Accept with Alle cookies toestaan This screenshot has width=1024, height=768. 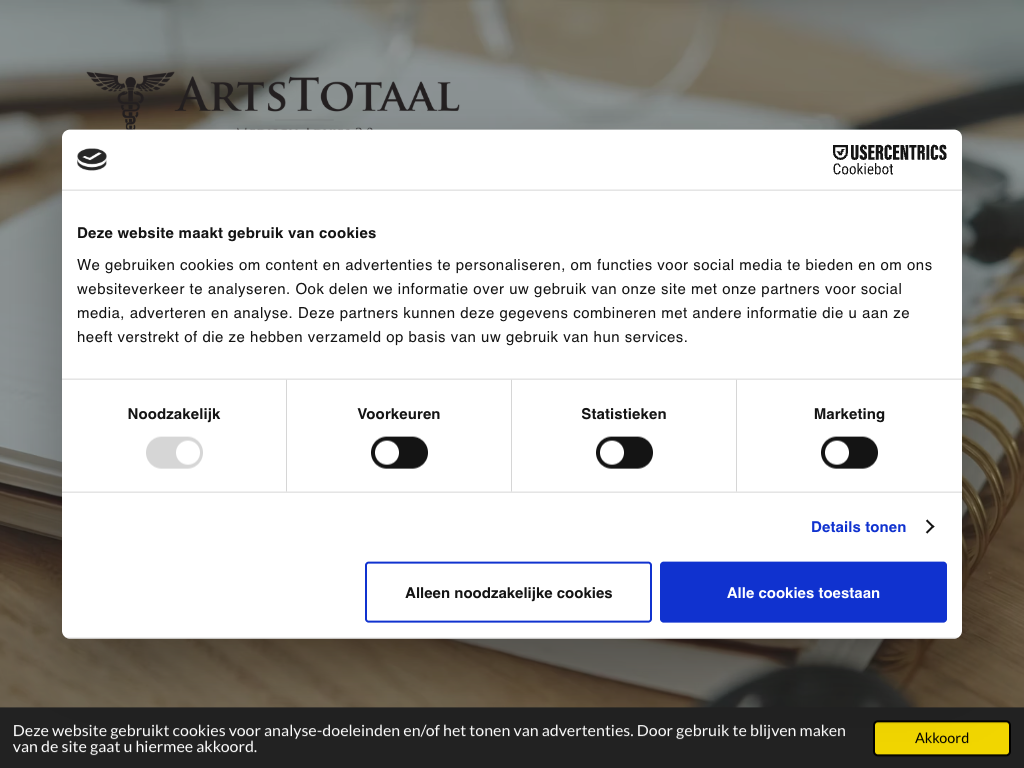point(803,592)
